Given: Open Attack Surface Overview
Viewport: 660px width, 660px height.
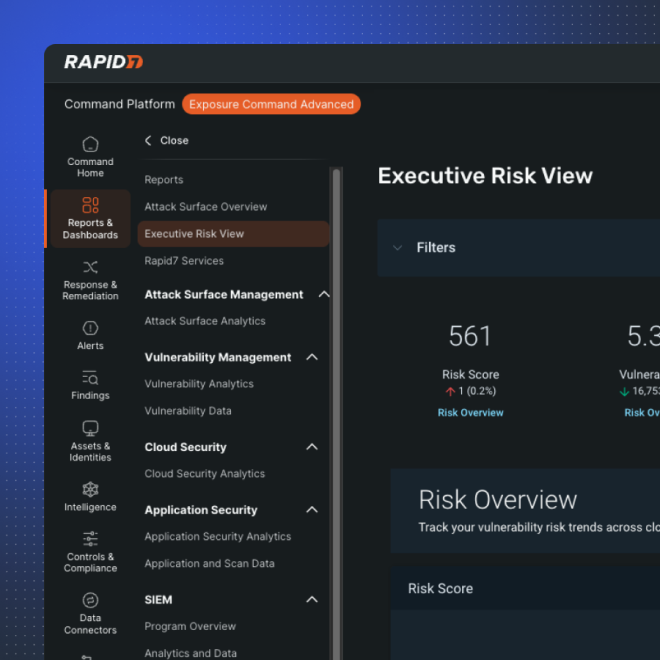Looking at the screenshot, I should tap(205, 207).
